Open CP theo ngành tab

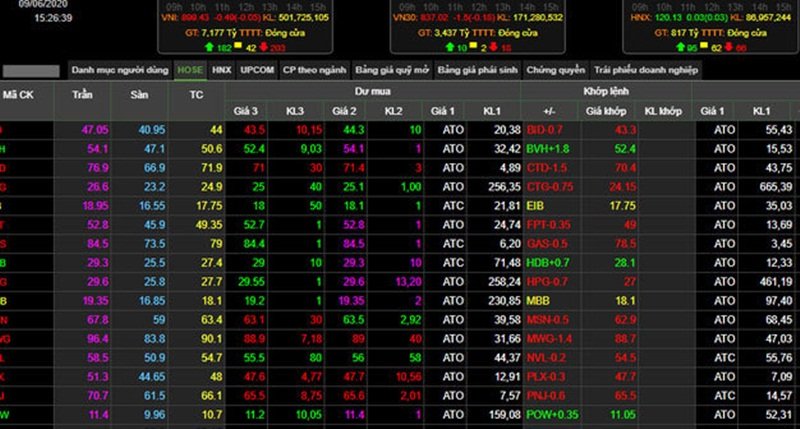(314, 70)
